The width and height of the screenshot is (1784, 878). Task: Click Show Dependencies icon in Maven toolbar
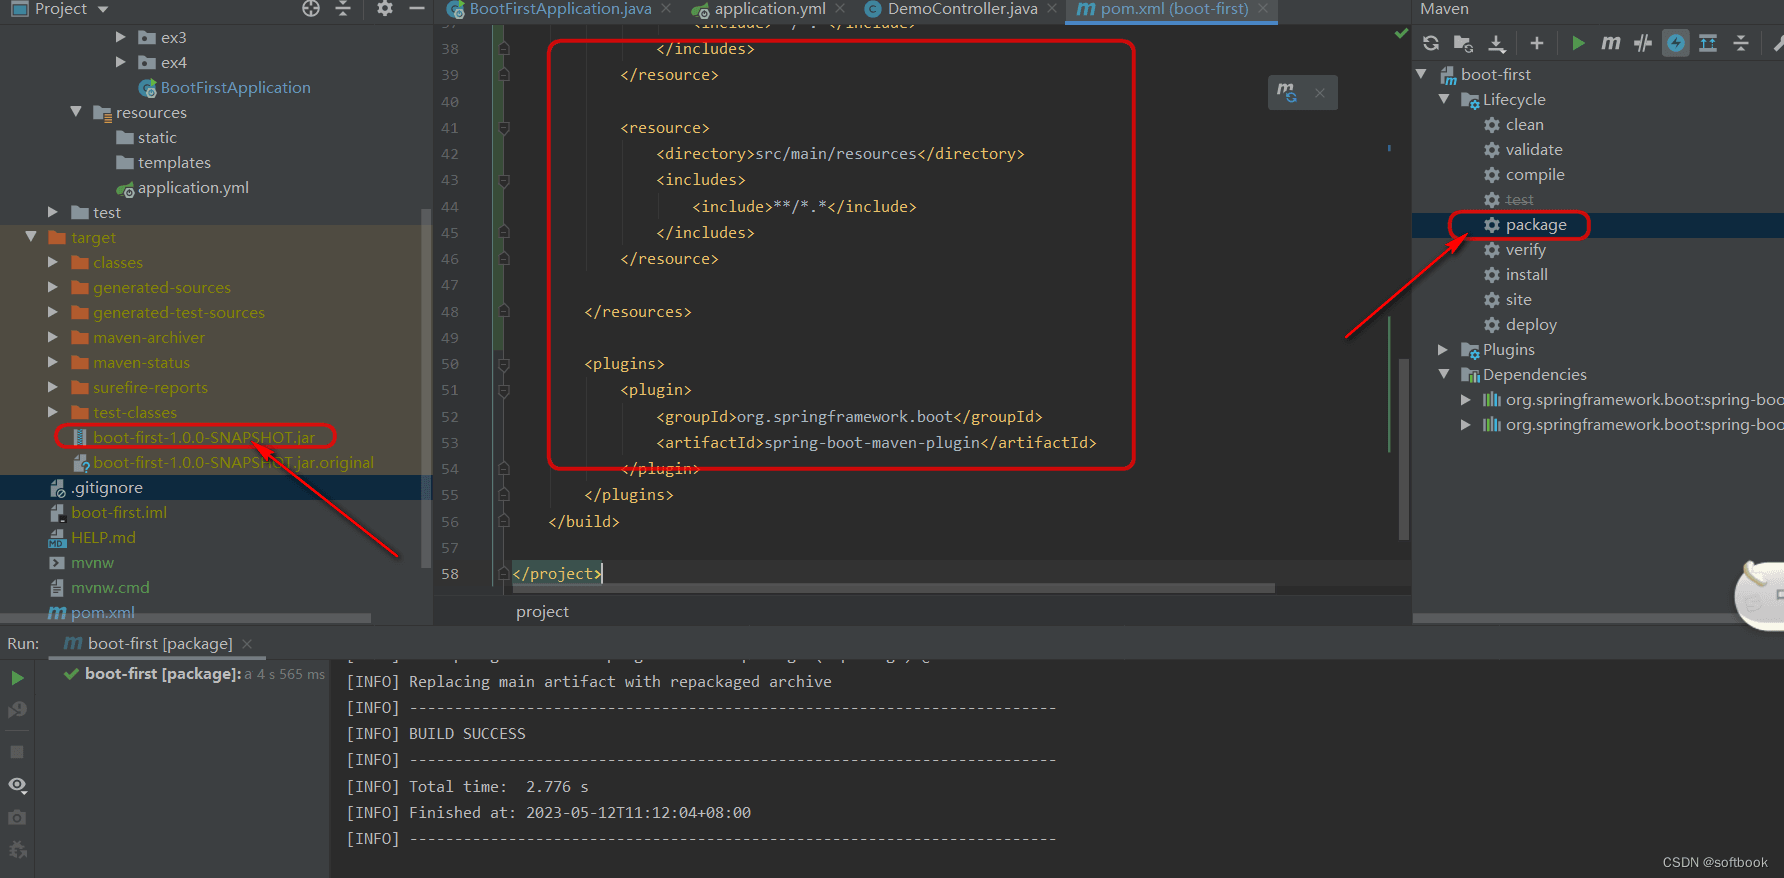(x=1708, y=43)
